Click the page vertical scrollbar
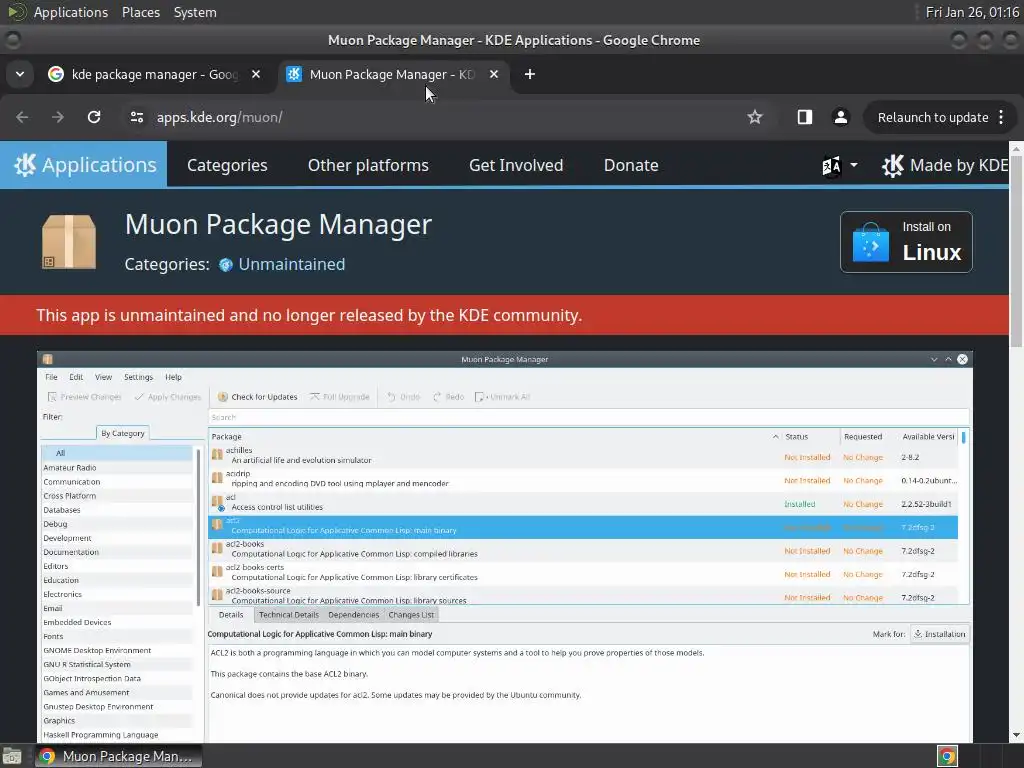 coord(1016,251)
